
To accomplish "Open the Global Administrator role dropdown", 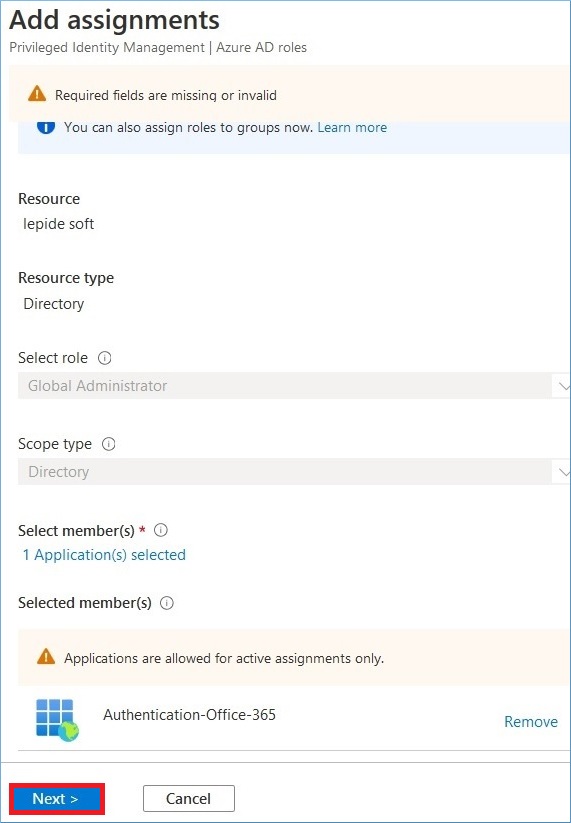I will click(x=294, y=386).
